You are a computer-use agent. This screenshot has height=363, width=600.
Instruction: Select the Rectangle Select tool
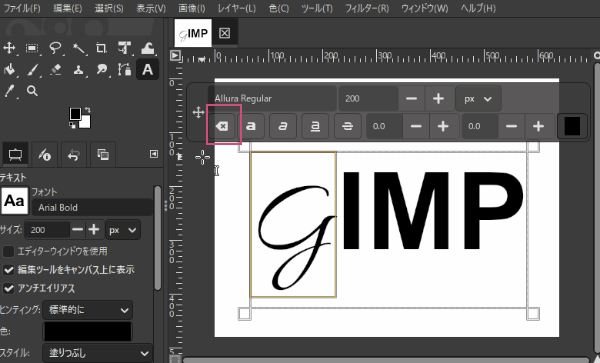[32, 48]
